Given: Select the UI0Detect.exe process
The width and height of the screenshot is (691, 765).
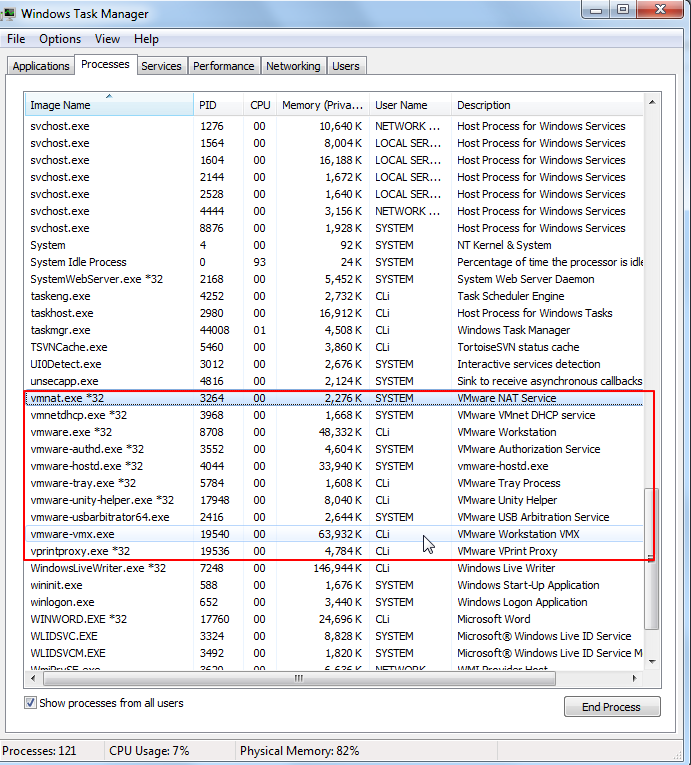Looking at the screenshot, I should pos(334,364).
